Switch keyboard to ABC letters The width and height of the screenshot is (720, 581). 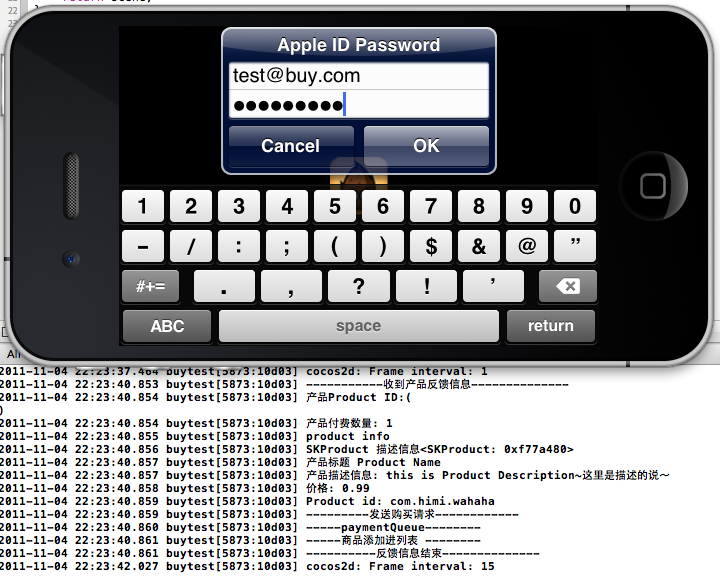[x=167, y=327]
